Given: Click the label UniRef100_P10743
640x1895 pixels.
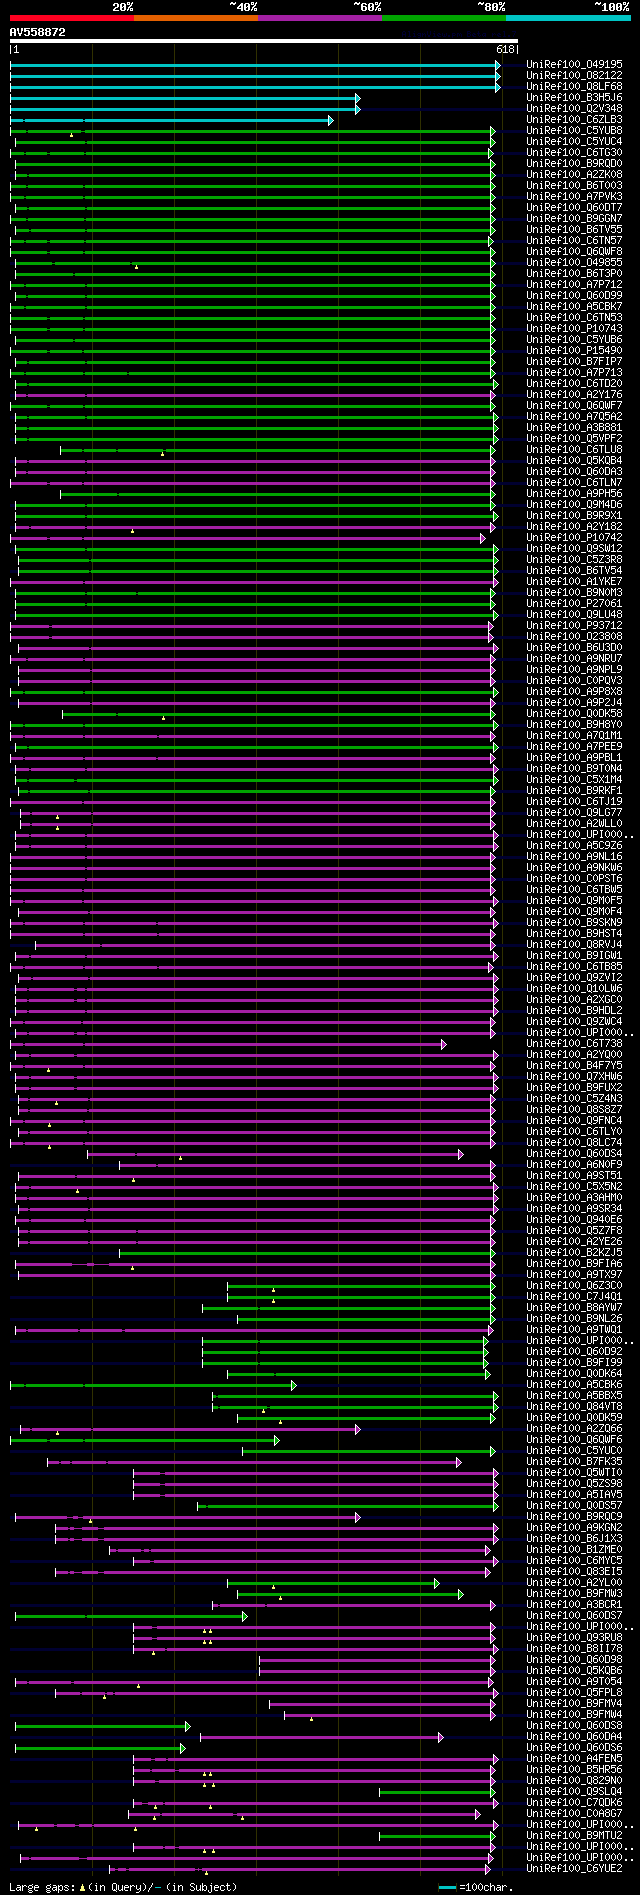Looking at the screenshot, I should click(x=575, y=328).
